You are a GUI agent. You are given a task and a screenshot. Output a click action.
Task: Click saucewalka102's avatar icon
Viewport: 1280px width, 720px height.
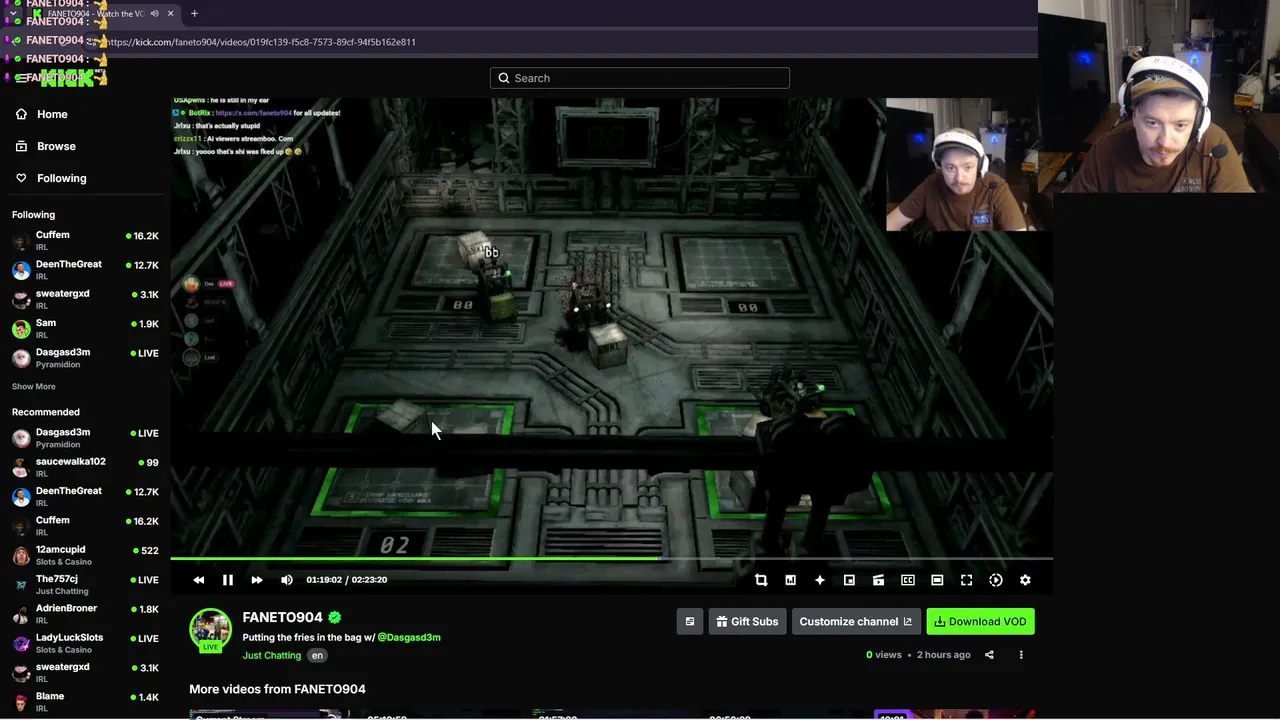pos(21,467)
